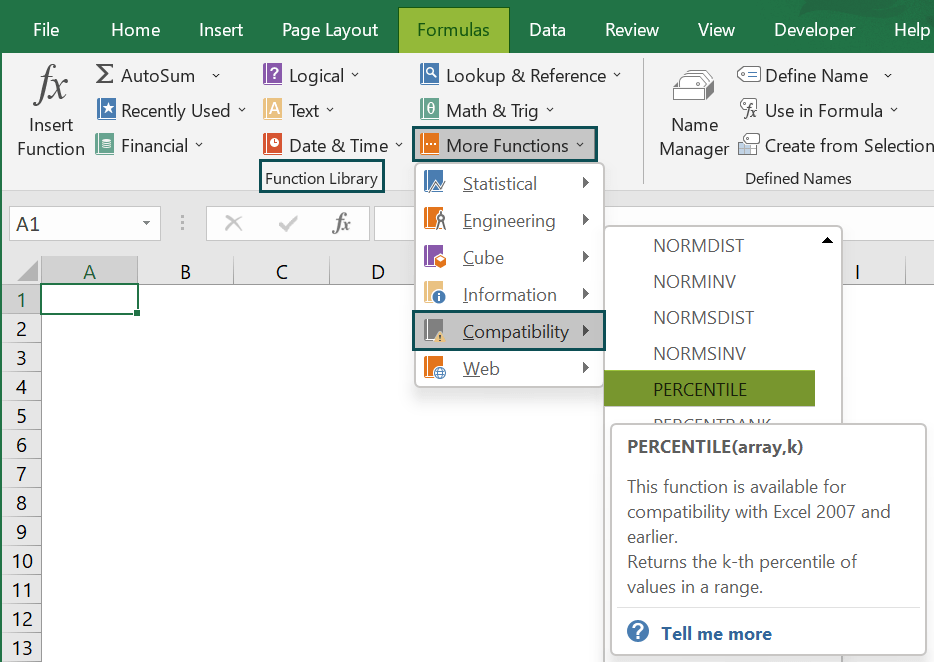Viewport: 934px width, 662px height.
Task: Select the PERCENTILE function
Action: click(x=709, y=389)
